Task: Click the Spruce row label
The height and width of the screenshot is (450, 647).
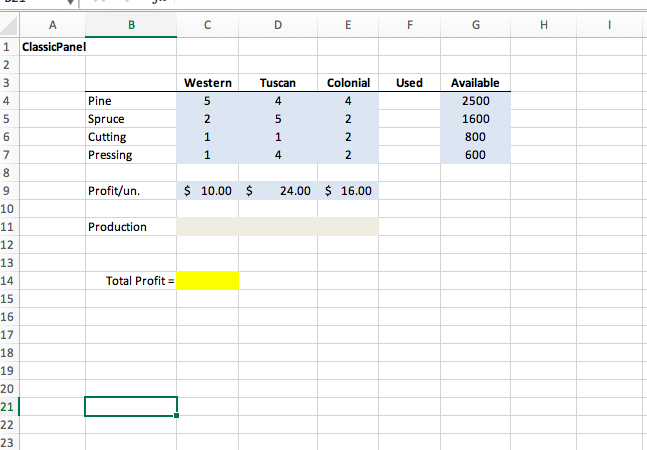Action: 131,119
